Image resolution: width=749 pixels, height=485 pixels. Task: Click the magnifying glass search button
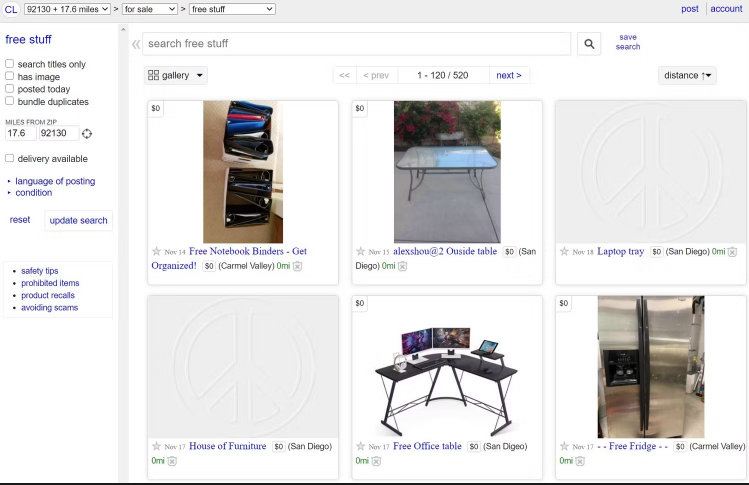pyautogui.click(x=589, y=44)
